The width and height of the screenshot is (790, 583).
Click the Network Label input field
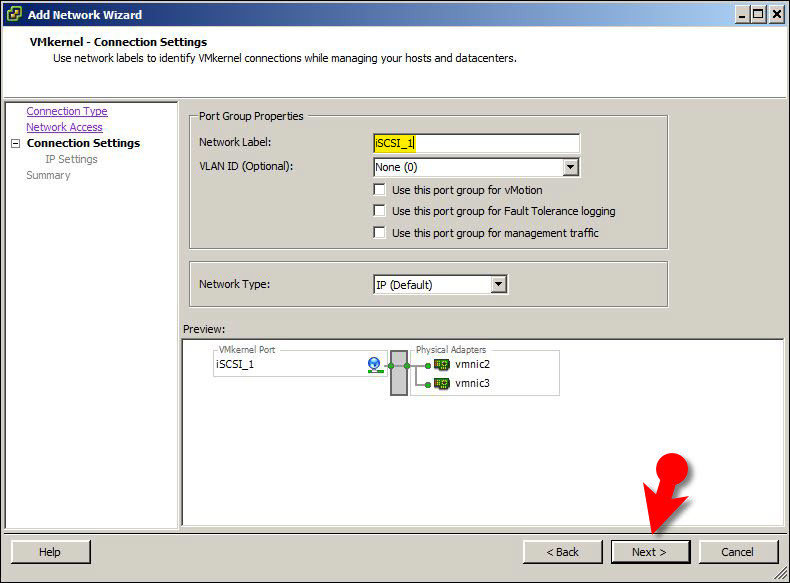click(476, 143)
